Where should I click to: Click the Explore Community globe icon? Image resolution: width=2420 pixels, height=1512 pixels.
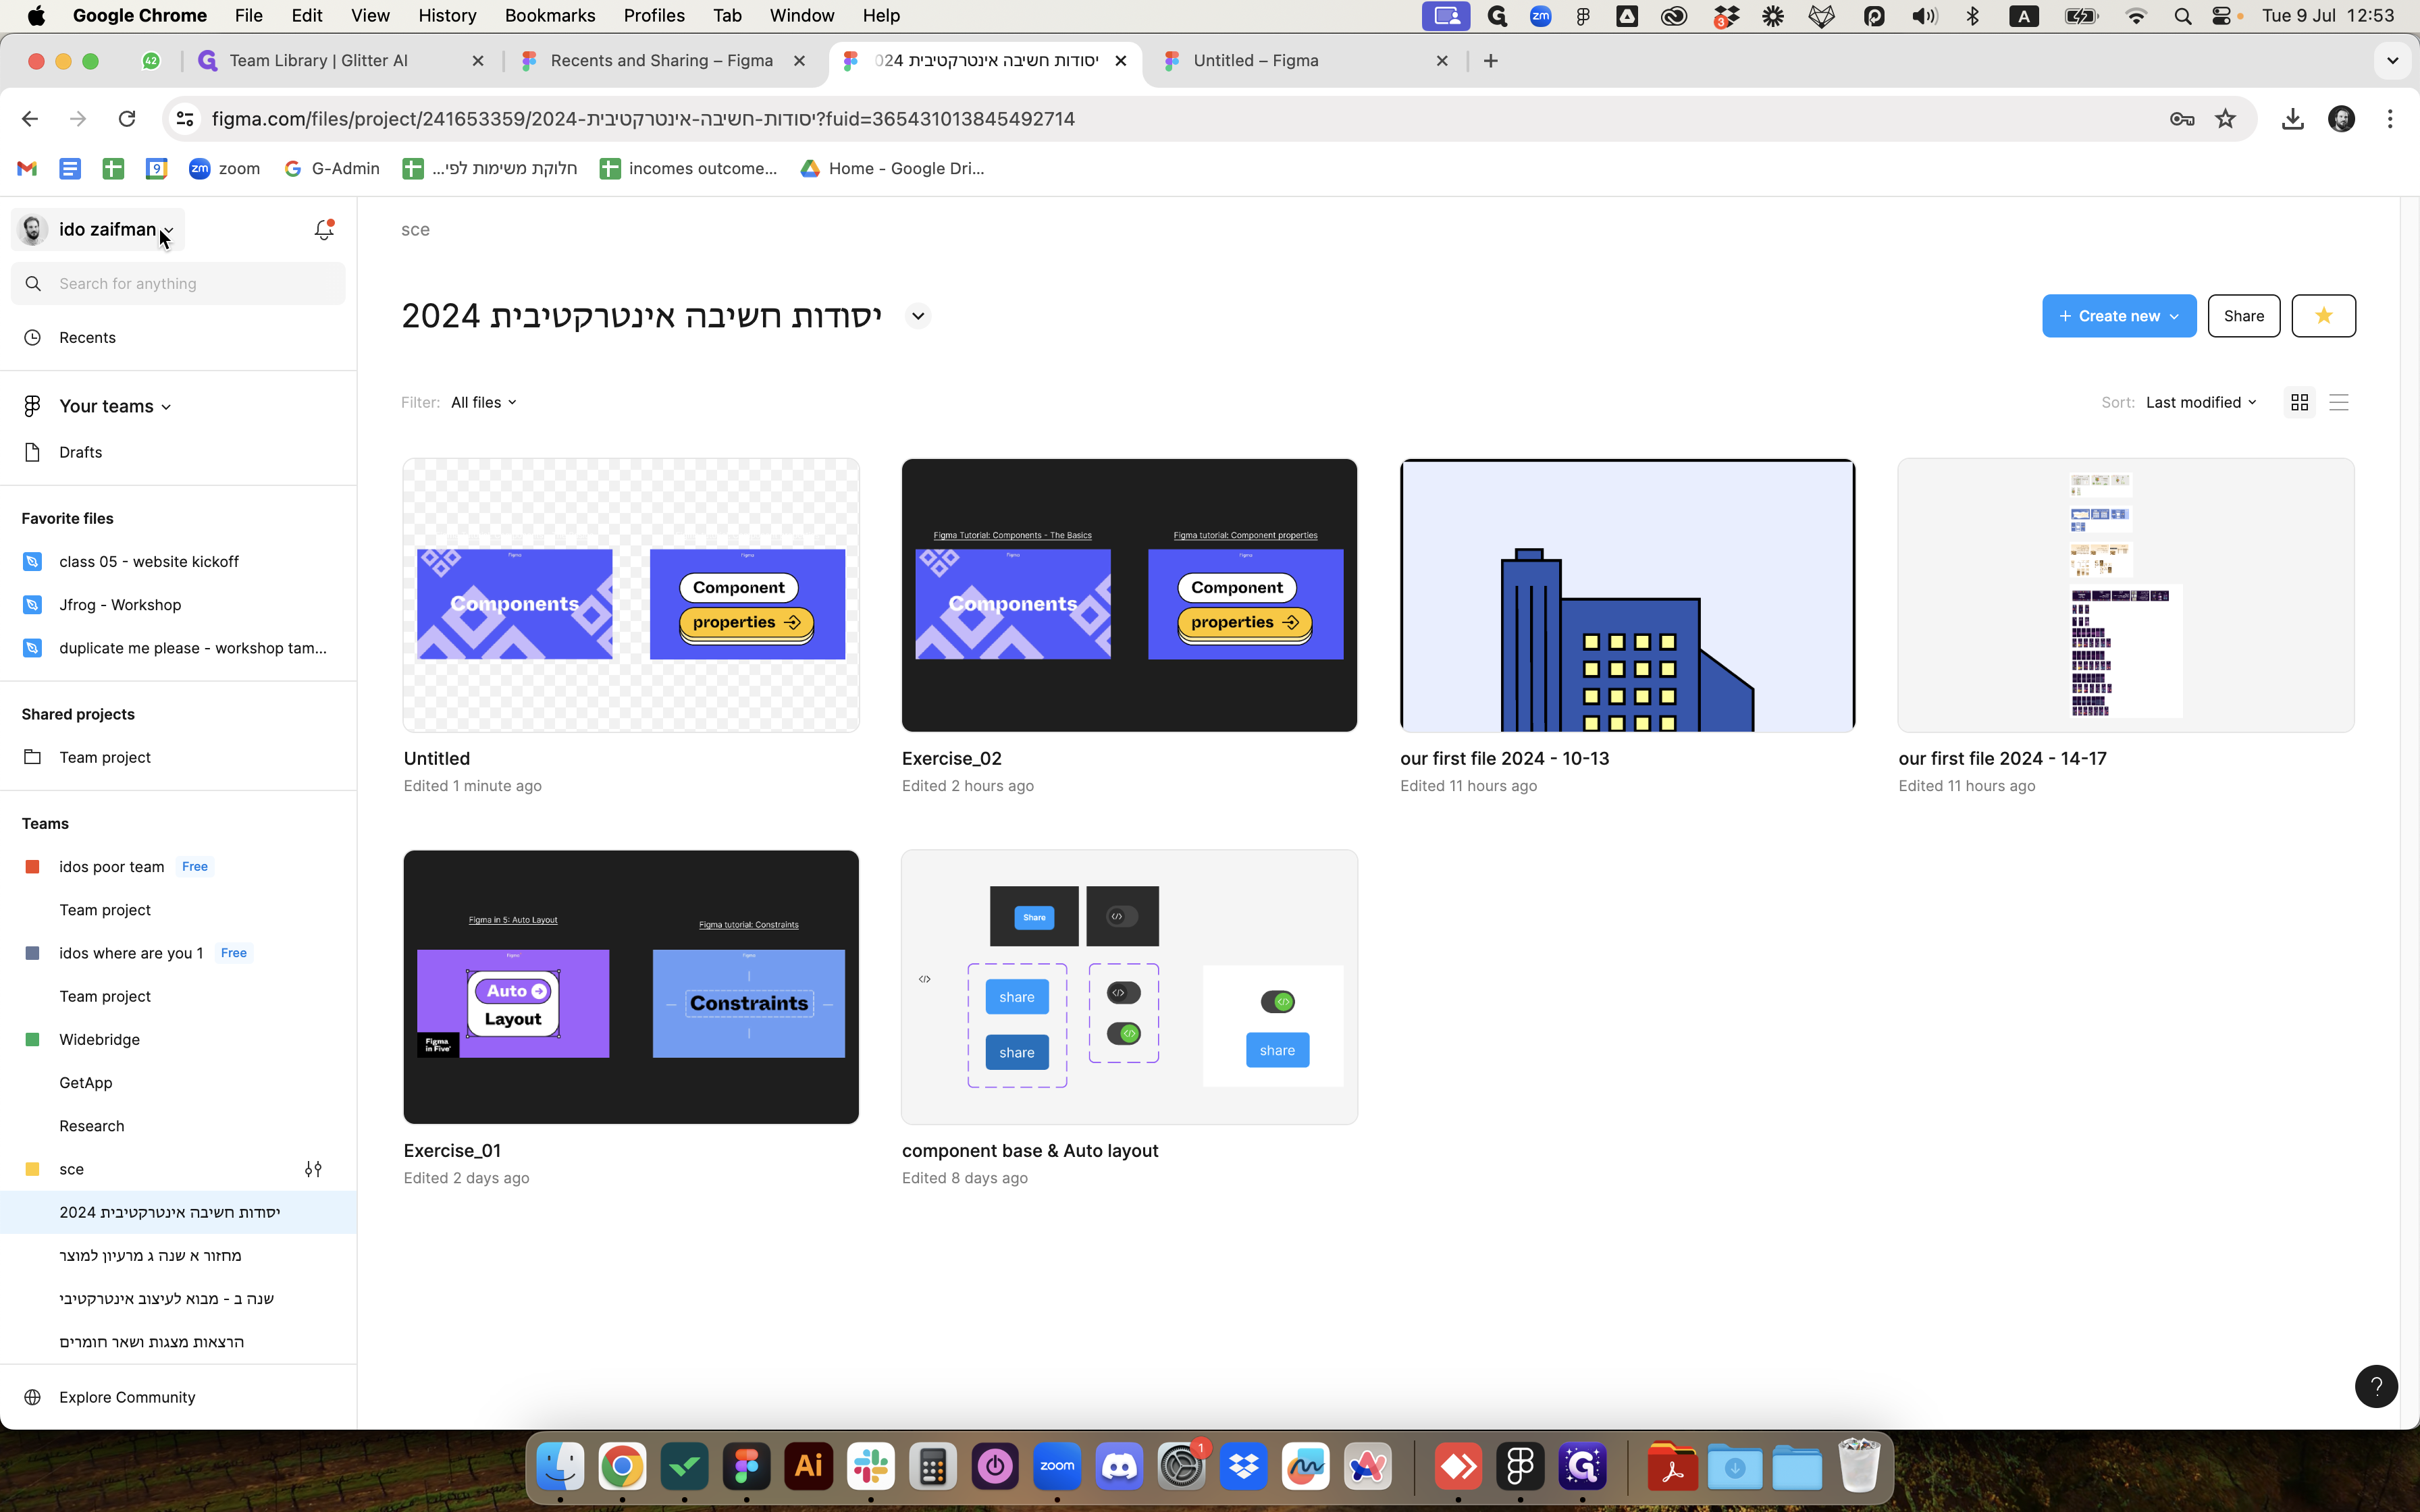click(32, 1397)
